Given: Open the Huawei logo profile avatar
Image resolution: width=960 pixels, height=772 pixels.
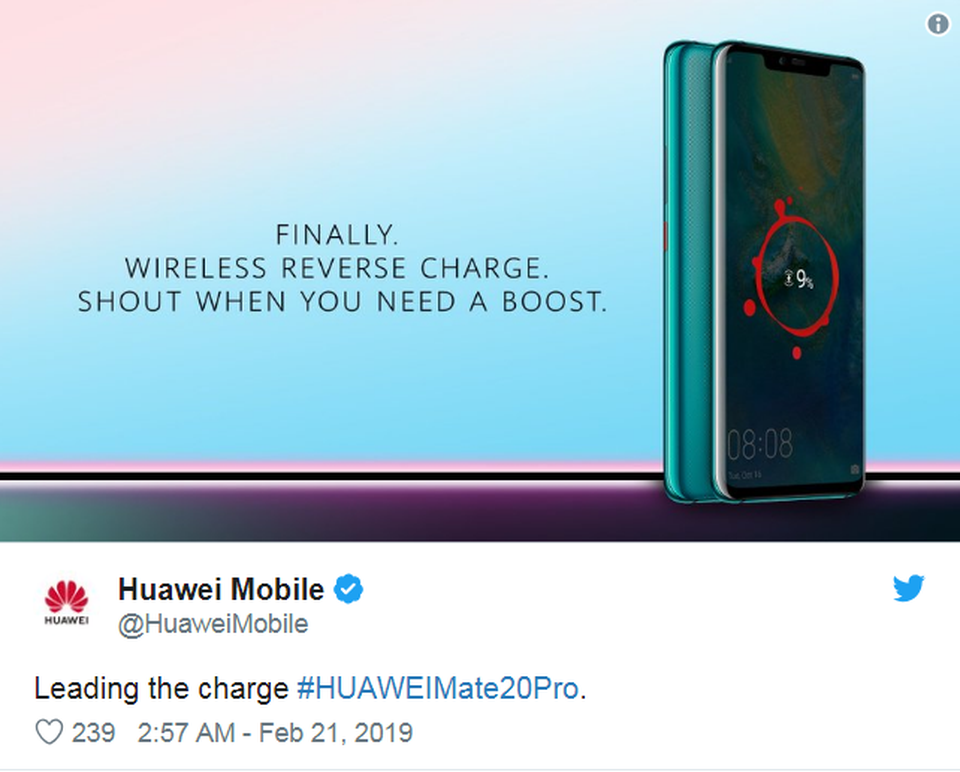Looking at the screenshot, I should [x=66, y=604].
